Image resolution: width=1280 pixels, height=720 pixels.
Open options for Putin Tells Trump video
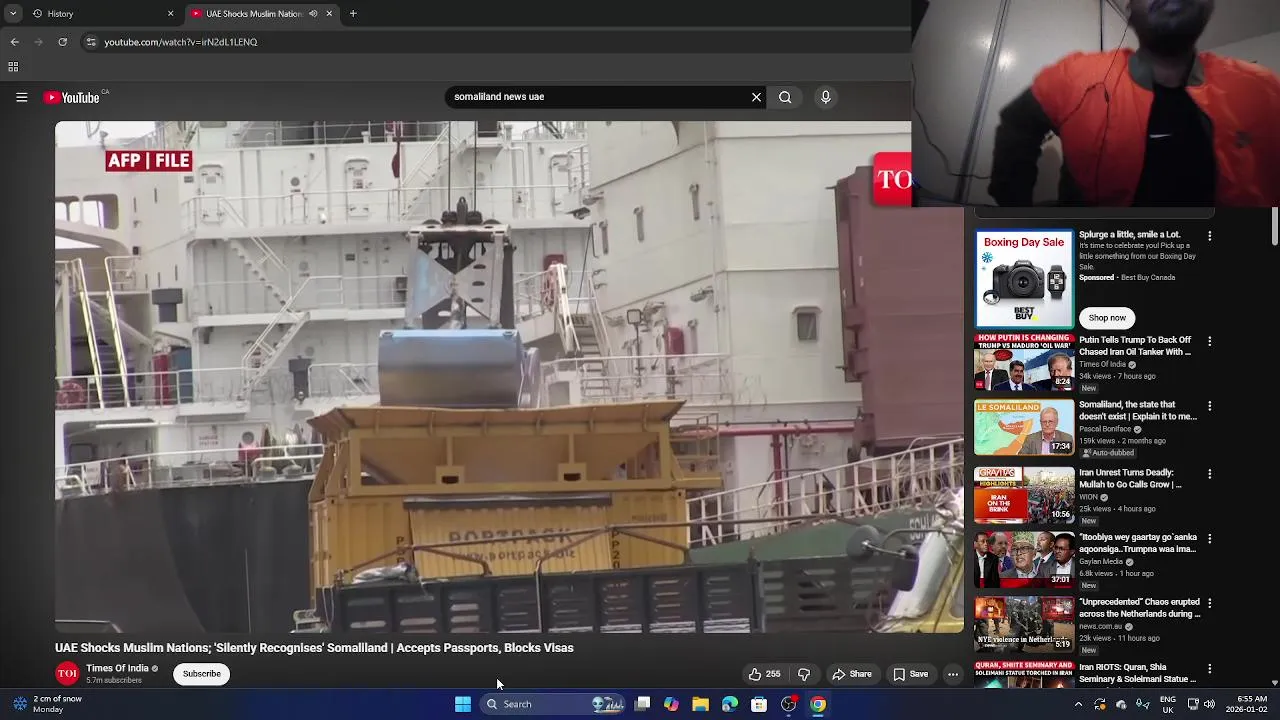pyautogui.click(x=1210, y=341)
